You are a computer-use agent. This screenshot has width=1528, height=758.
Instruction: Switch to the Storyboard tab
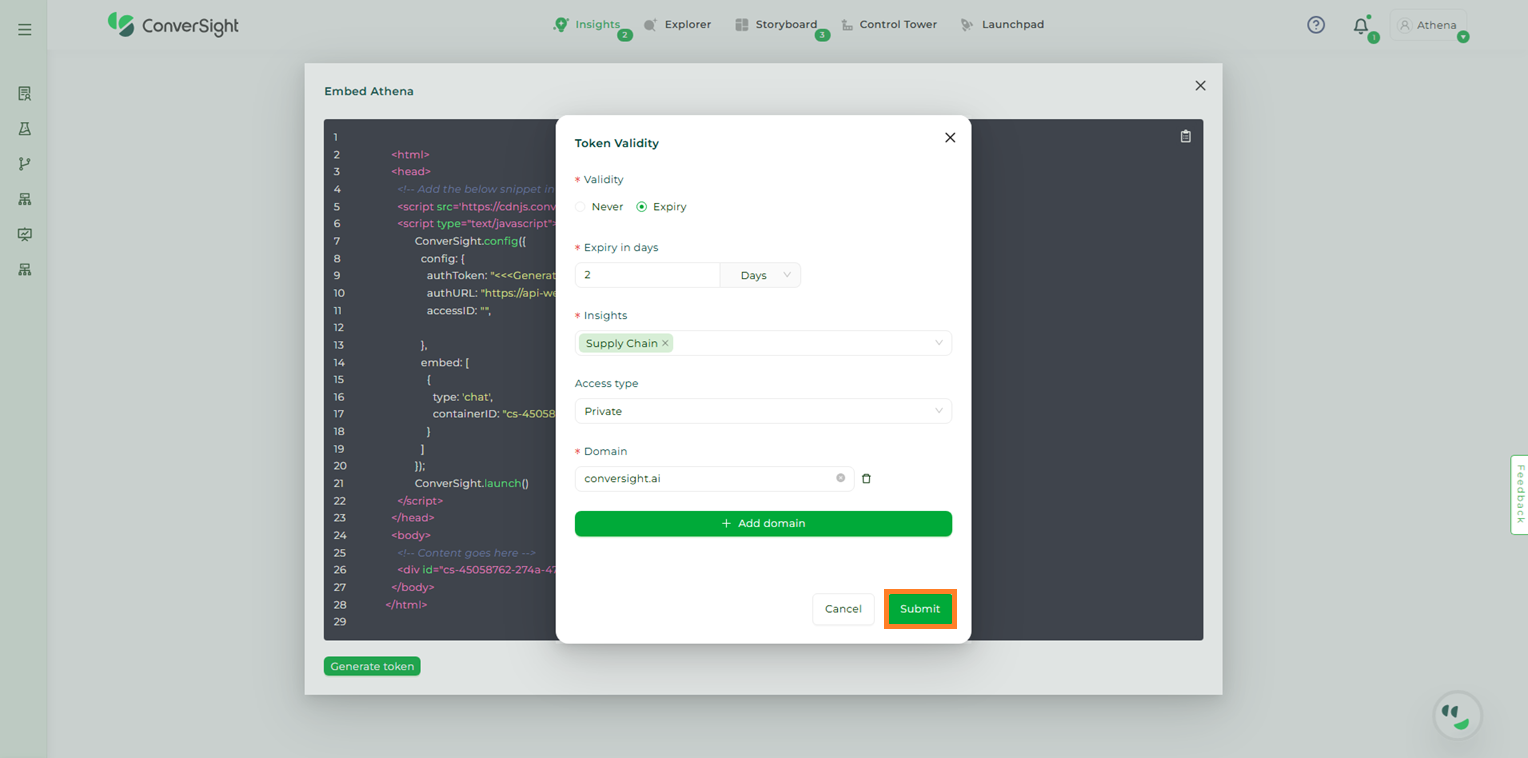click(776, 25)
